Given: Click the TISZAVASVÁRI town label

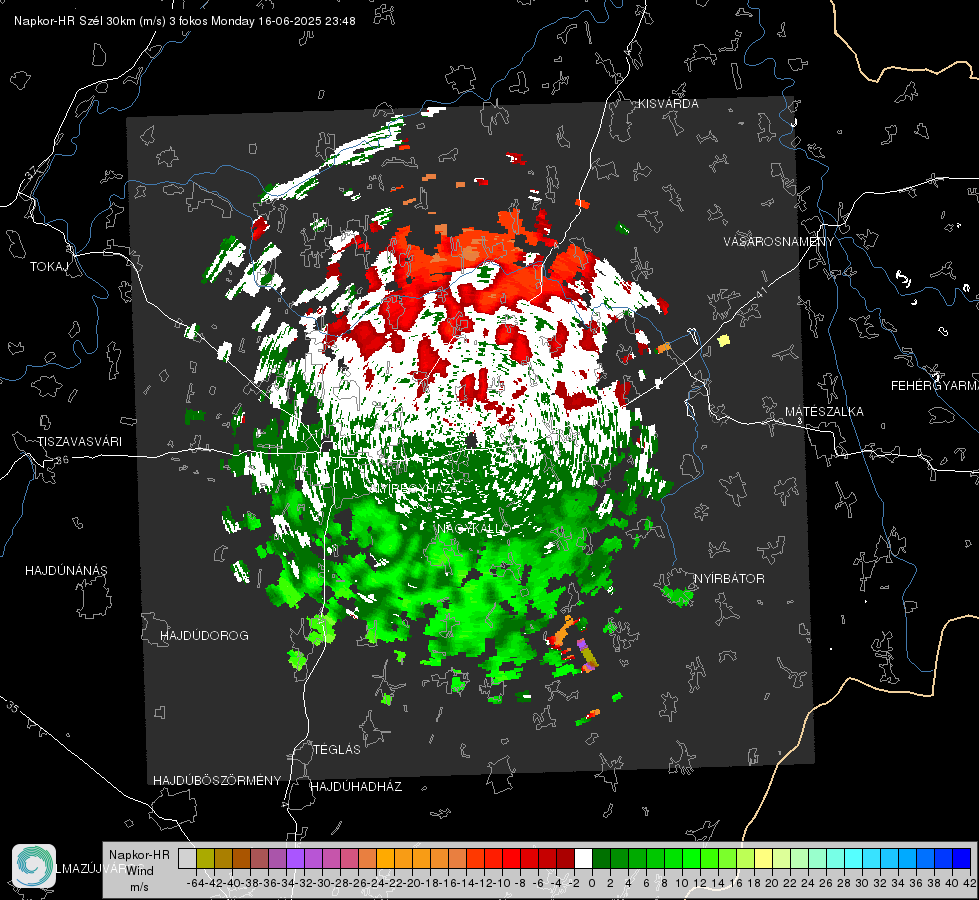Looking at the screenshot, I should [x=79, y=442].
